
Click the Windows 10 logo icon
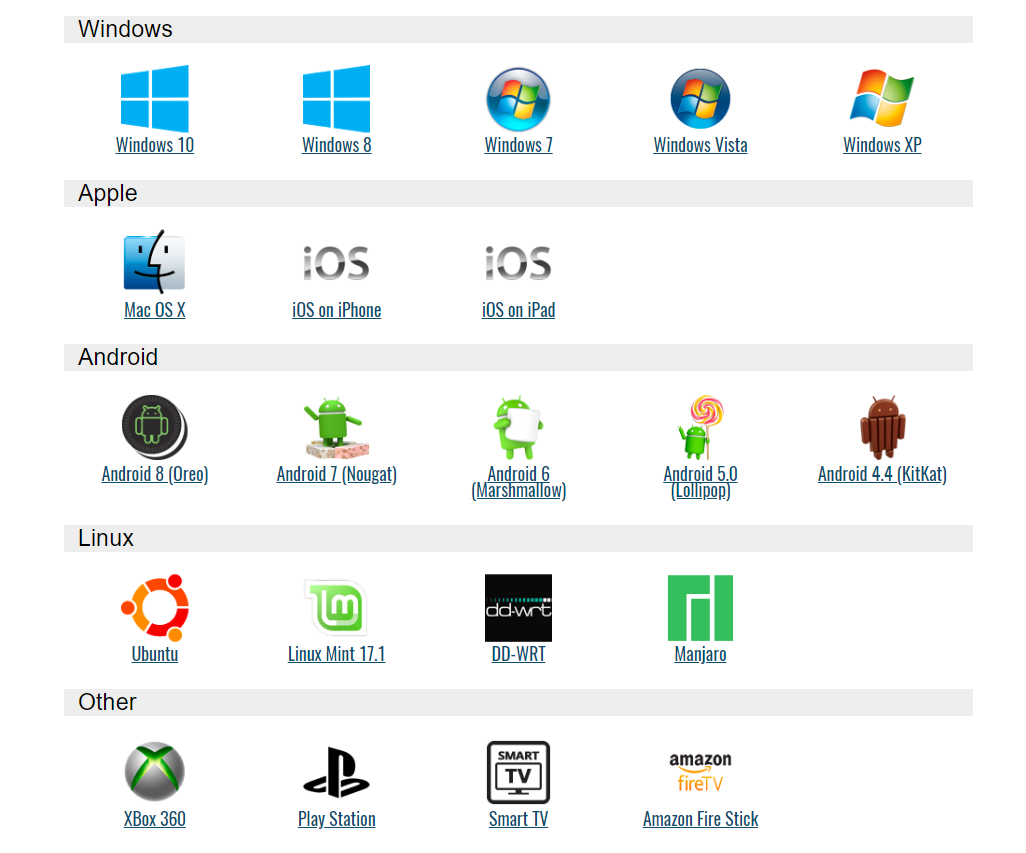pyautogui.click(x=154, y=99)
